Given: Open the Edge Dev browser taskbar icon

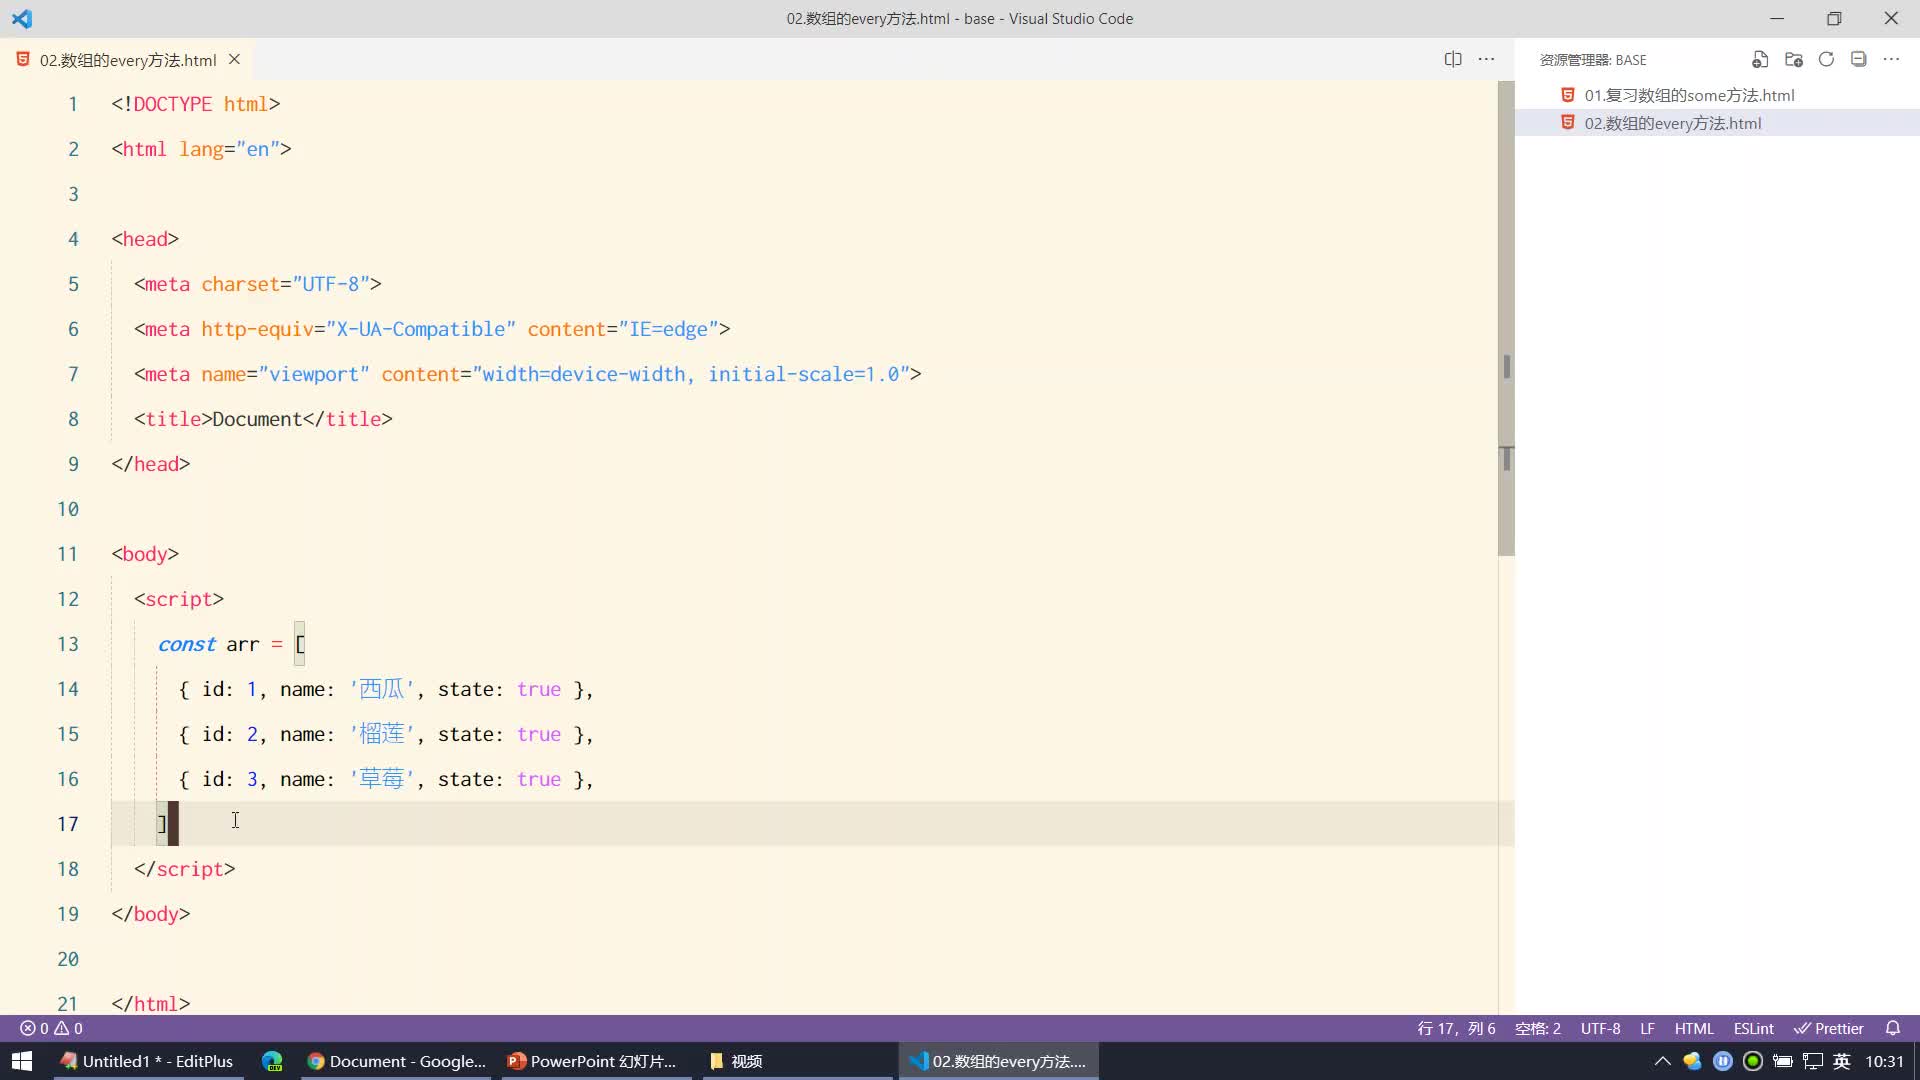Looking at the screenshot, I should [272, 1061].
